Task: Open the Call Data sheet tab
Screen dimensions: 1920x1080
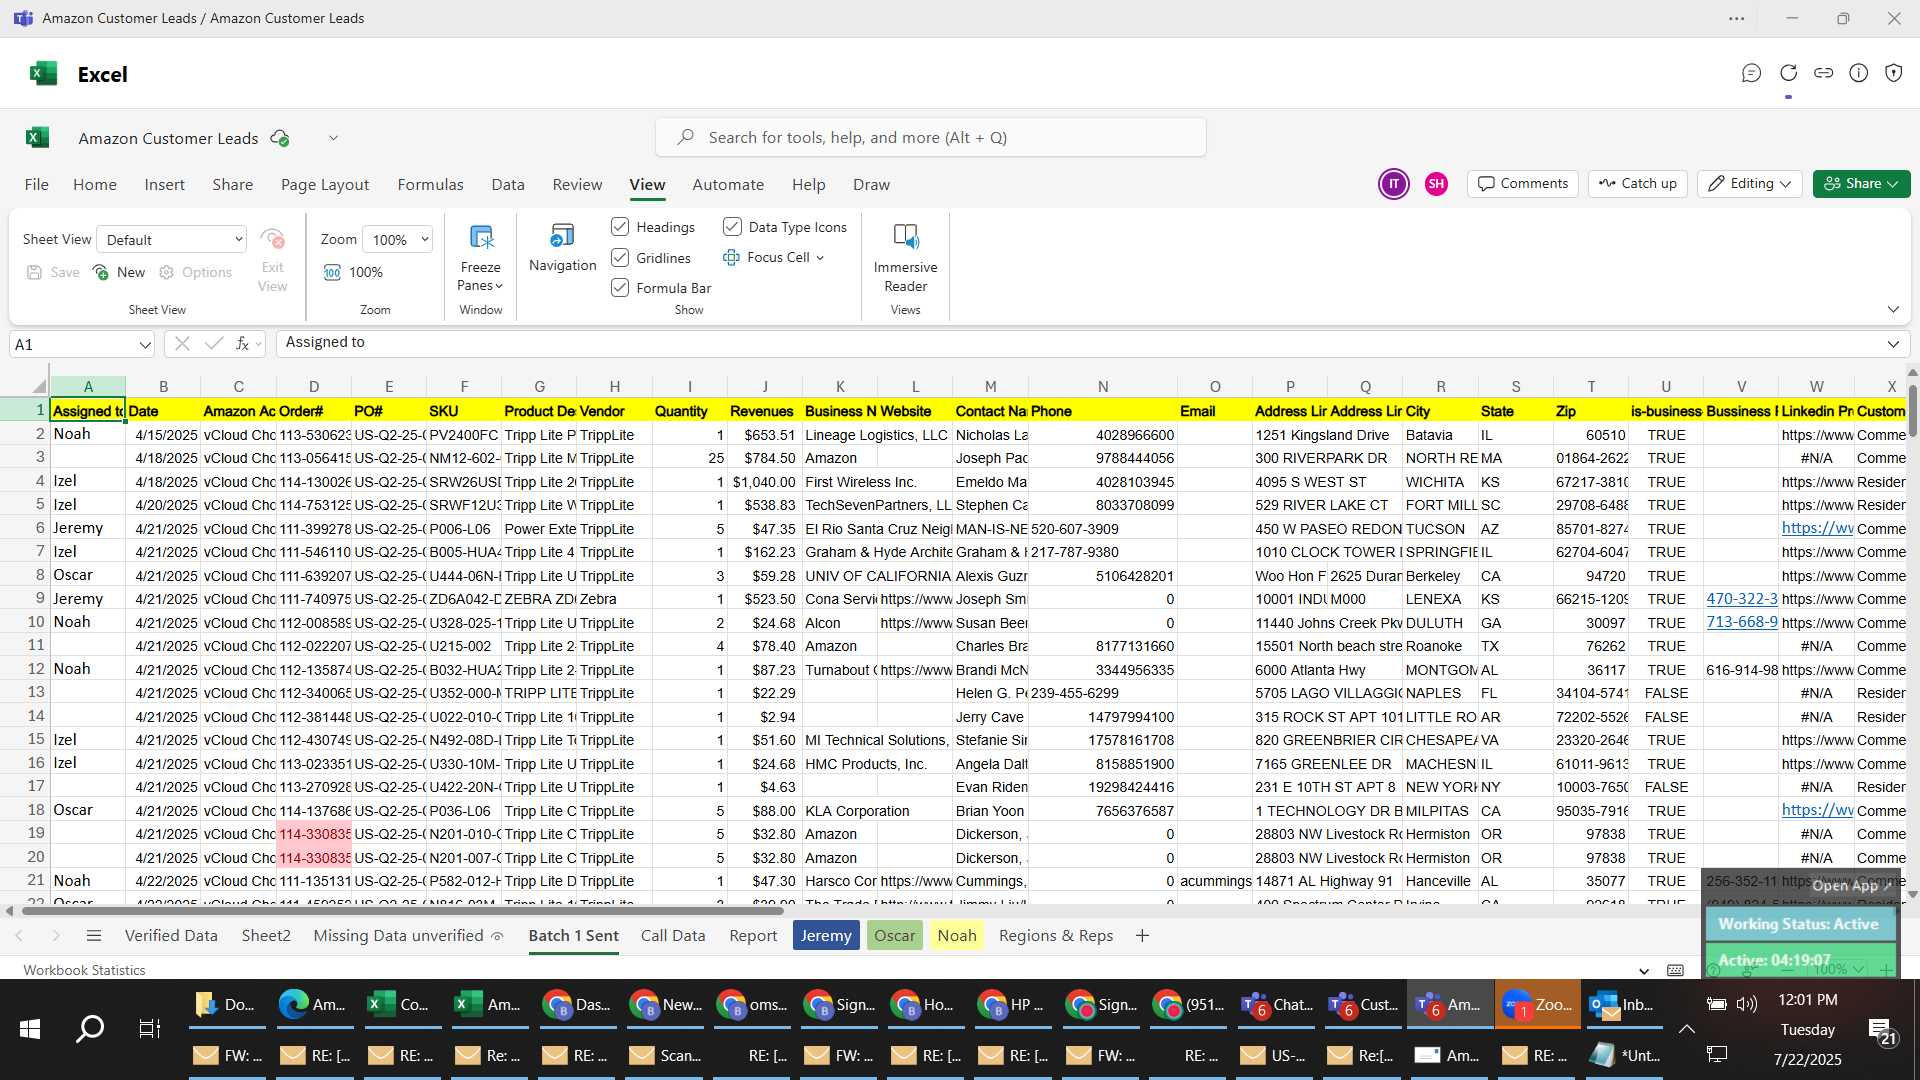Action: (673, 936)
